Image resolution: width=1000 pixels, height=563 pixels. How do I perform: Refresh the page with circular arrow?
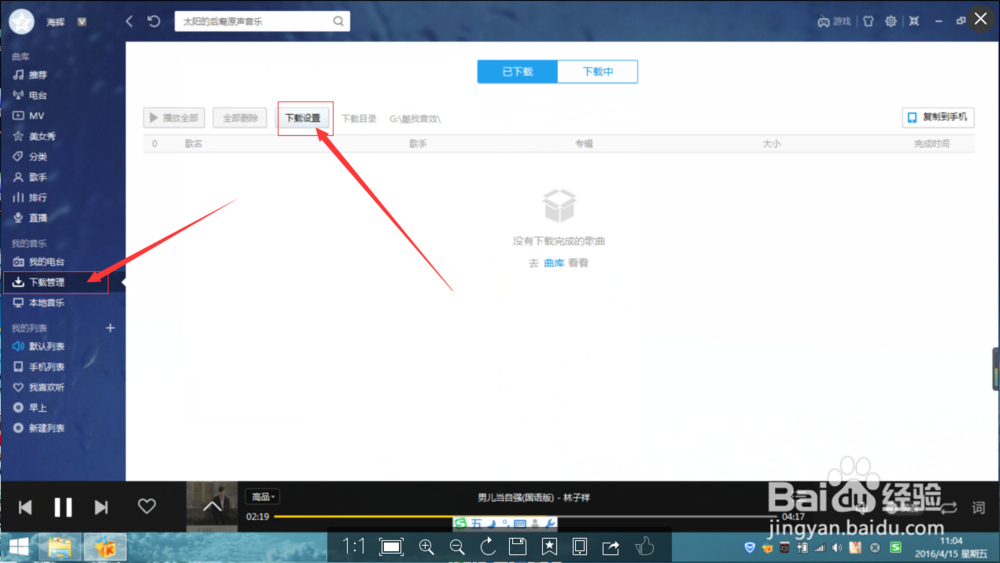click(x=154, y=21)
